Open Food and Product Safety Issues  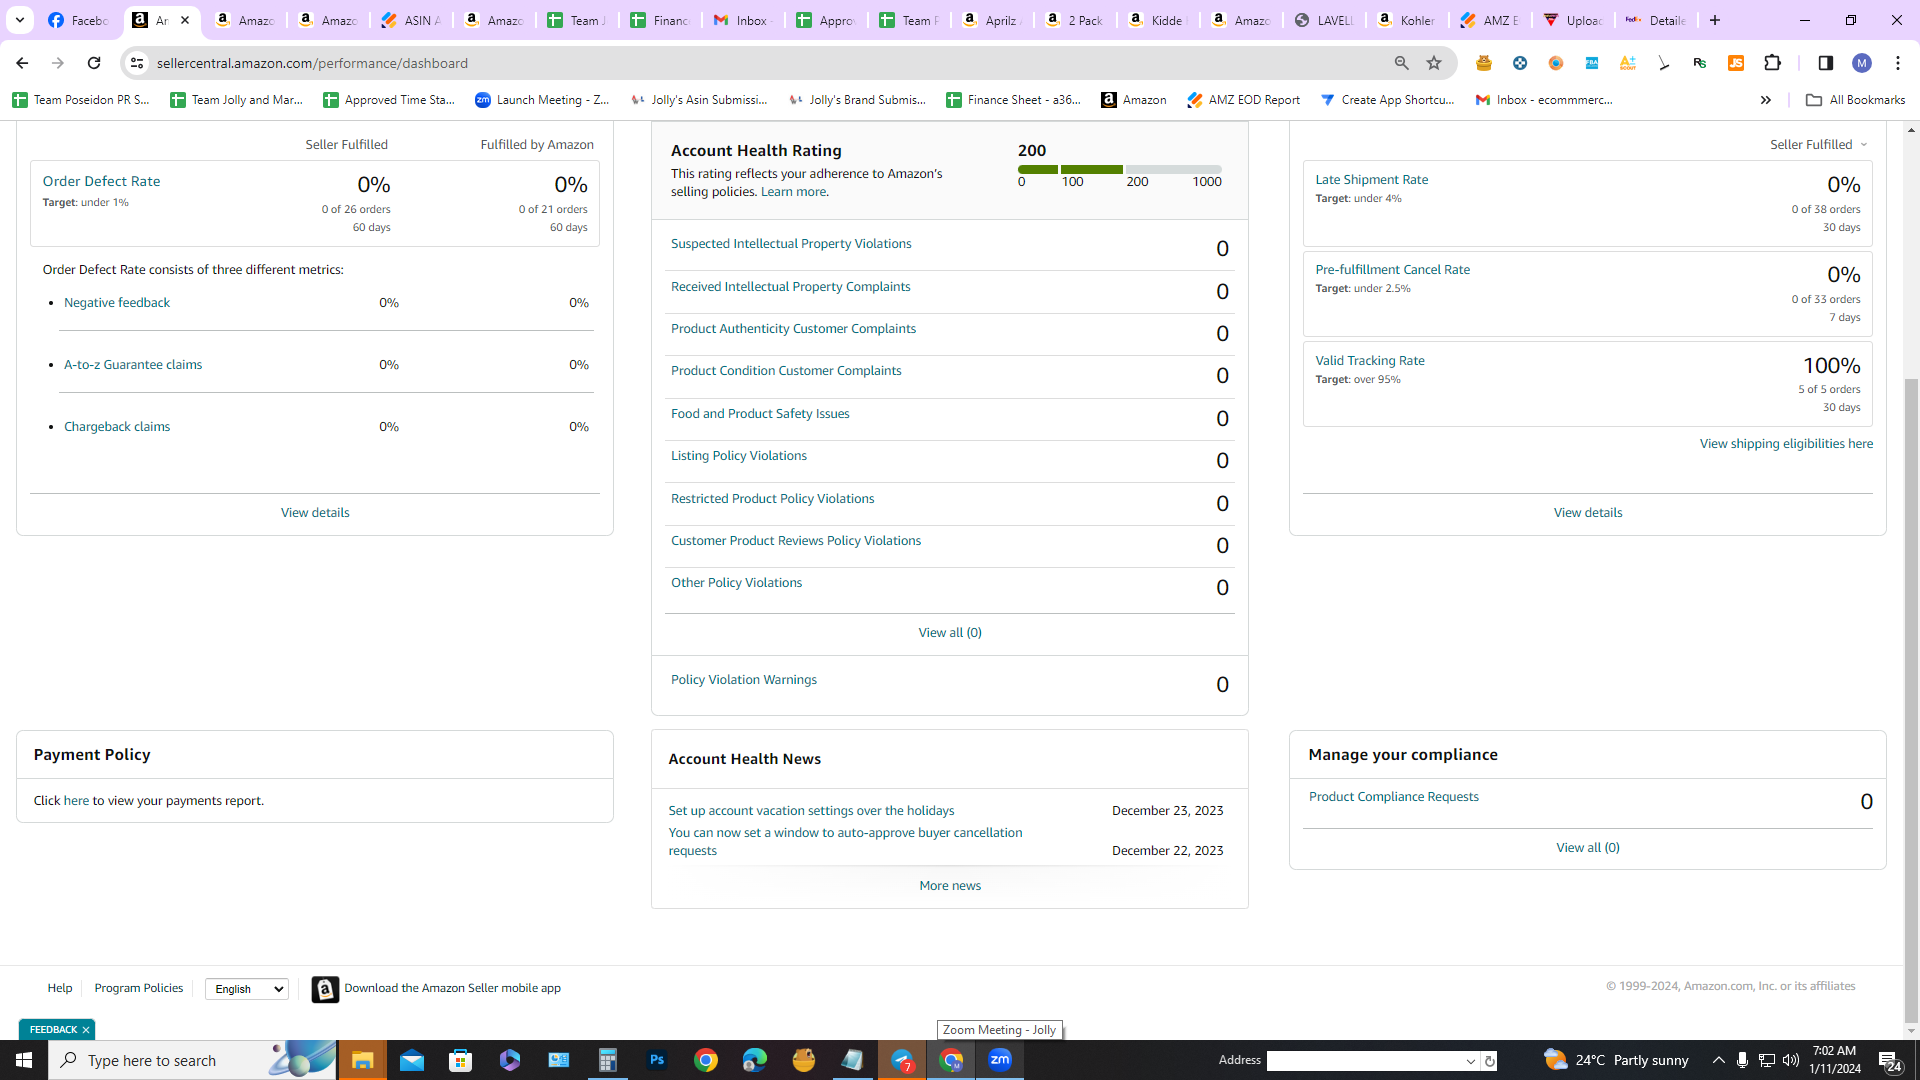(760, 414)
